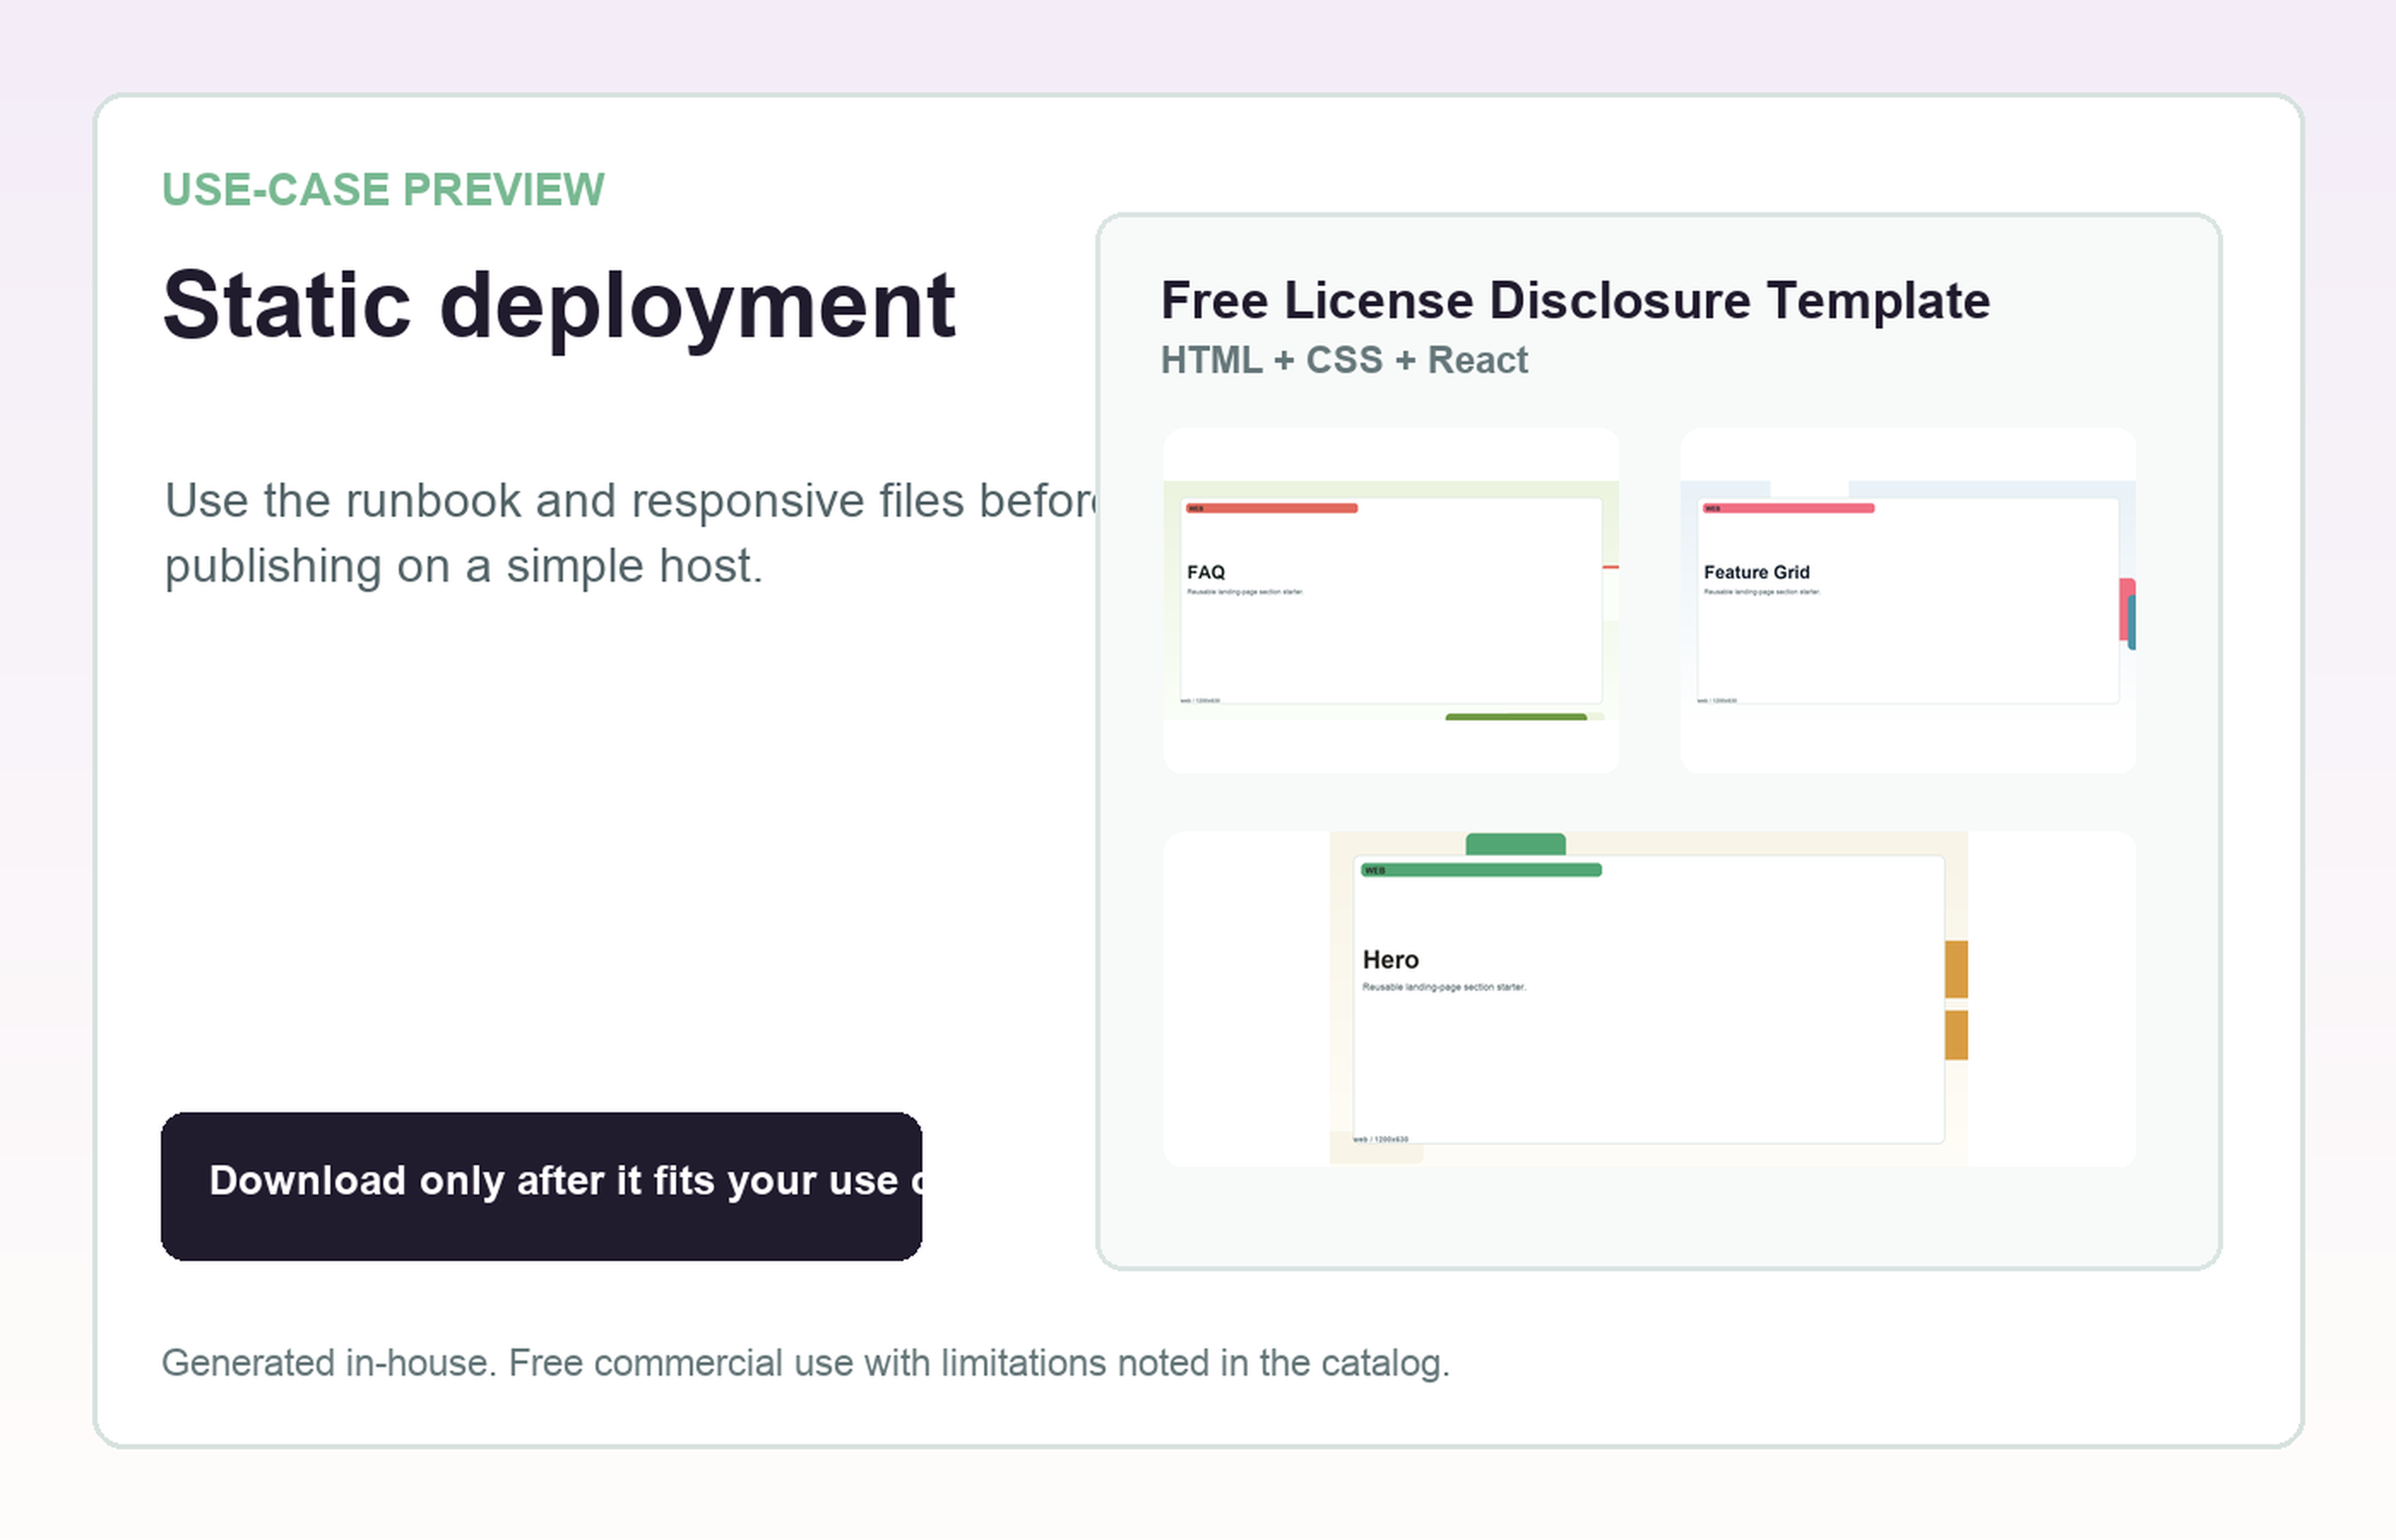The height and width of the screenshot is (1540, 2396).
Task: Click the USE-CASE PREVIEW label
Action: coord(383,190)
